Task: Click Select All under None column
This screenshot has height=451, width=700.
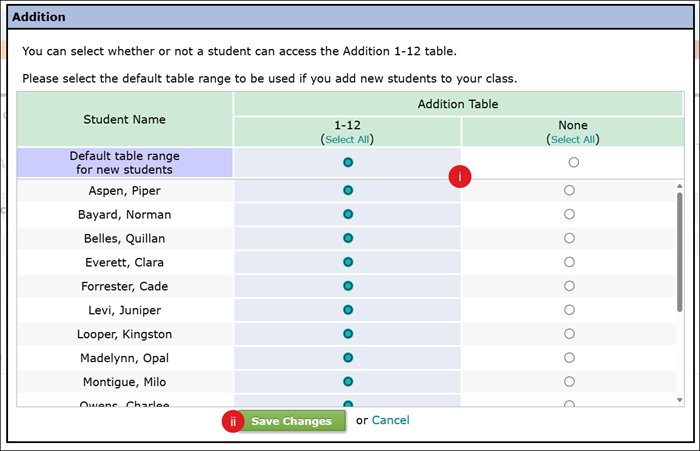Action: pyautogui.click(x=573, y=140)
